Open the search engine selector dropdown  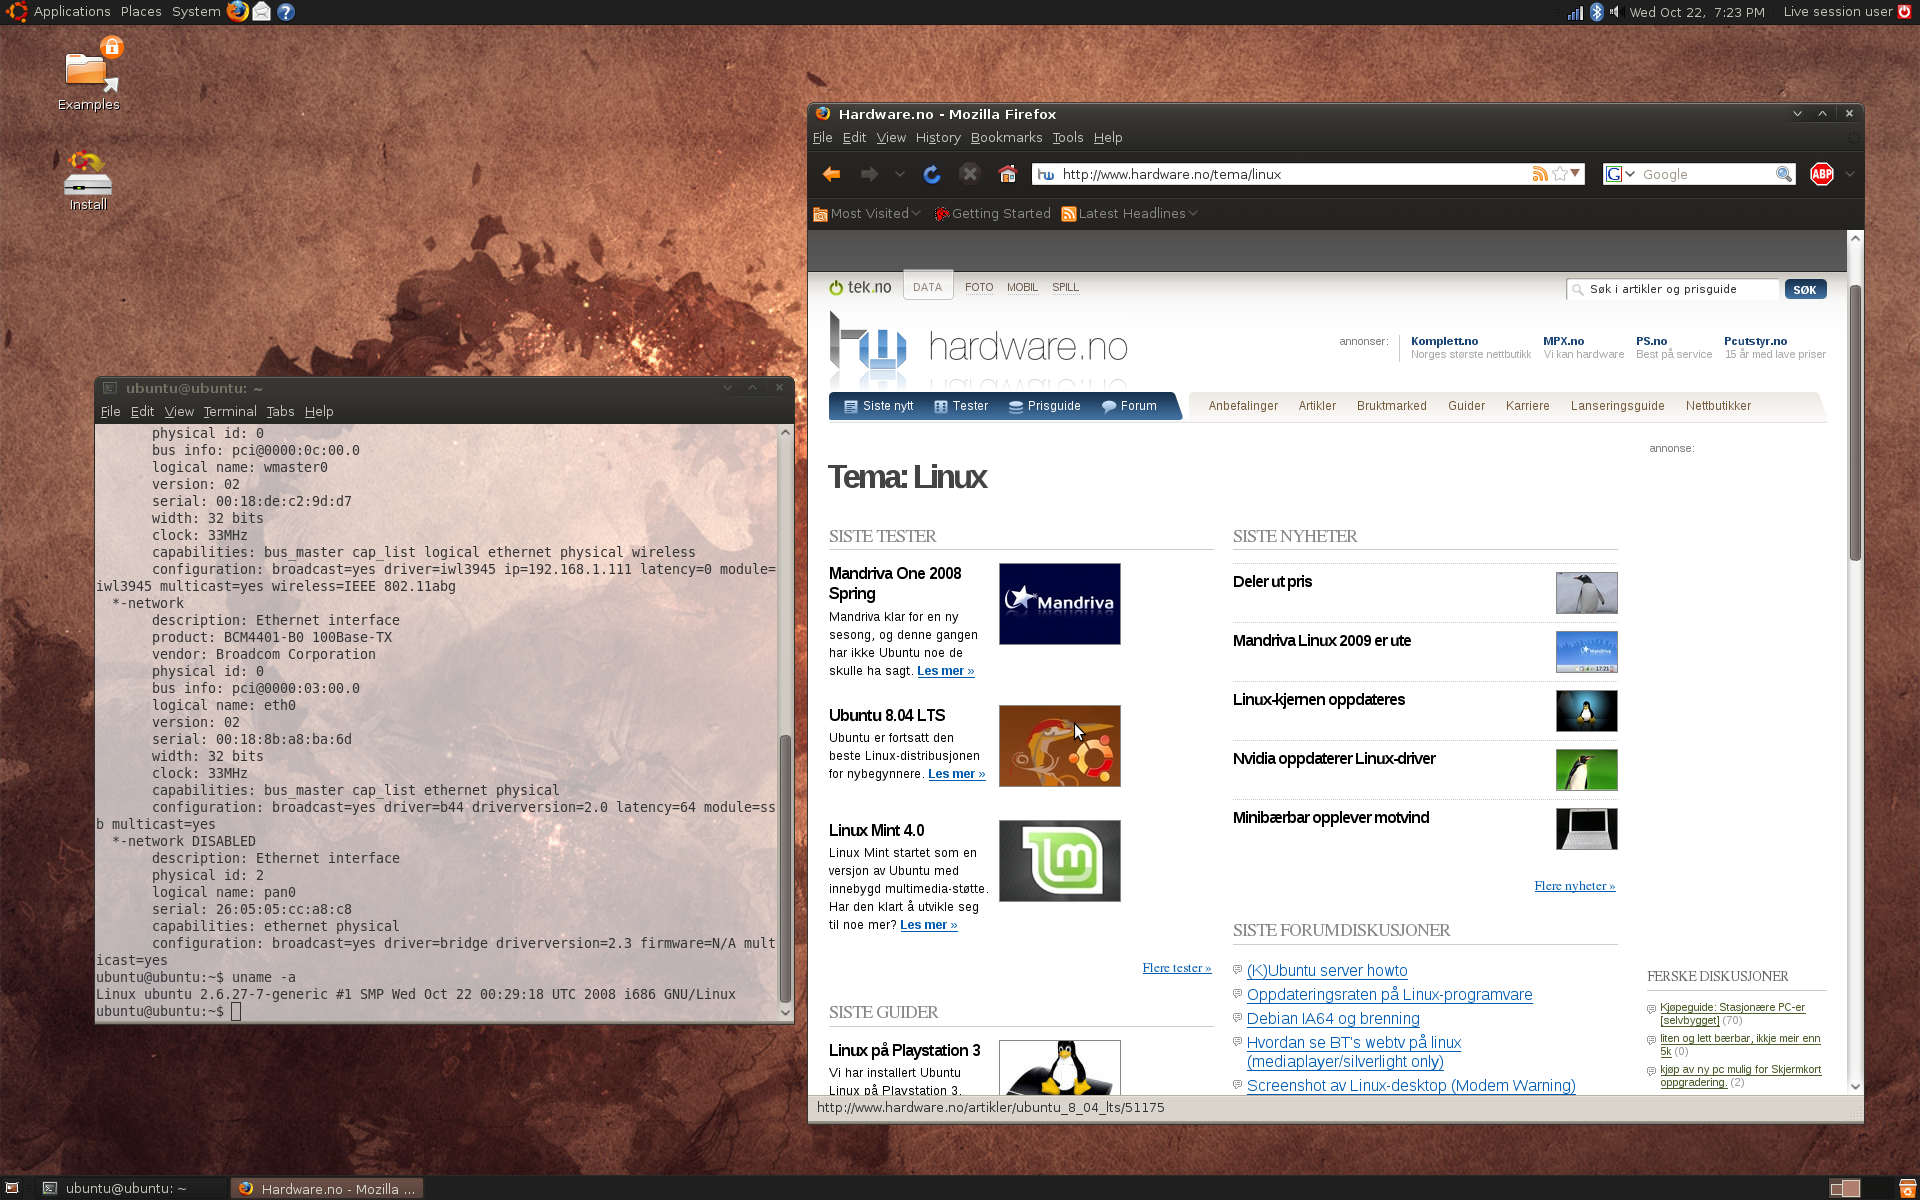(x=1620, y=174)
